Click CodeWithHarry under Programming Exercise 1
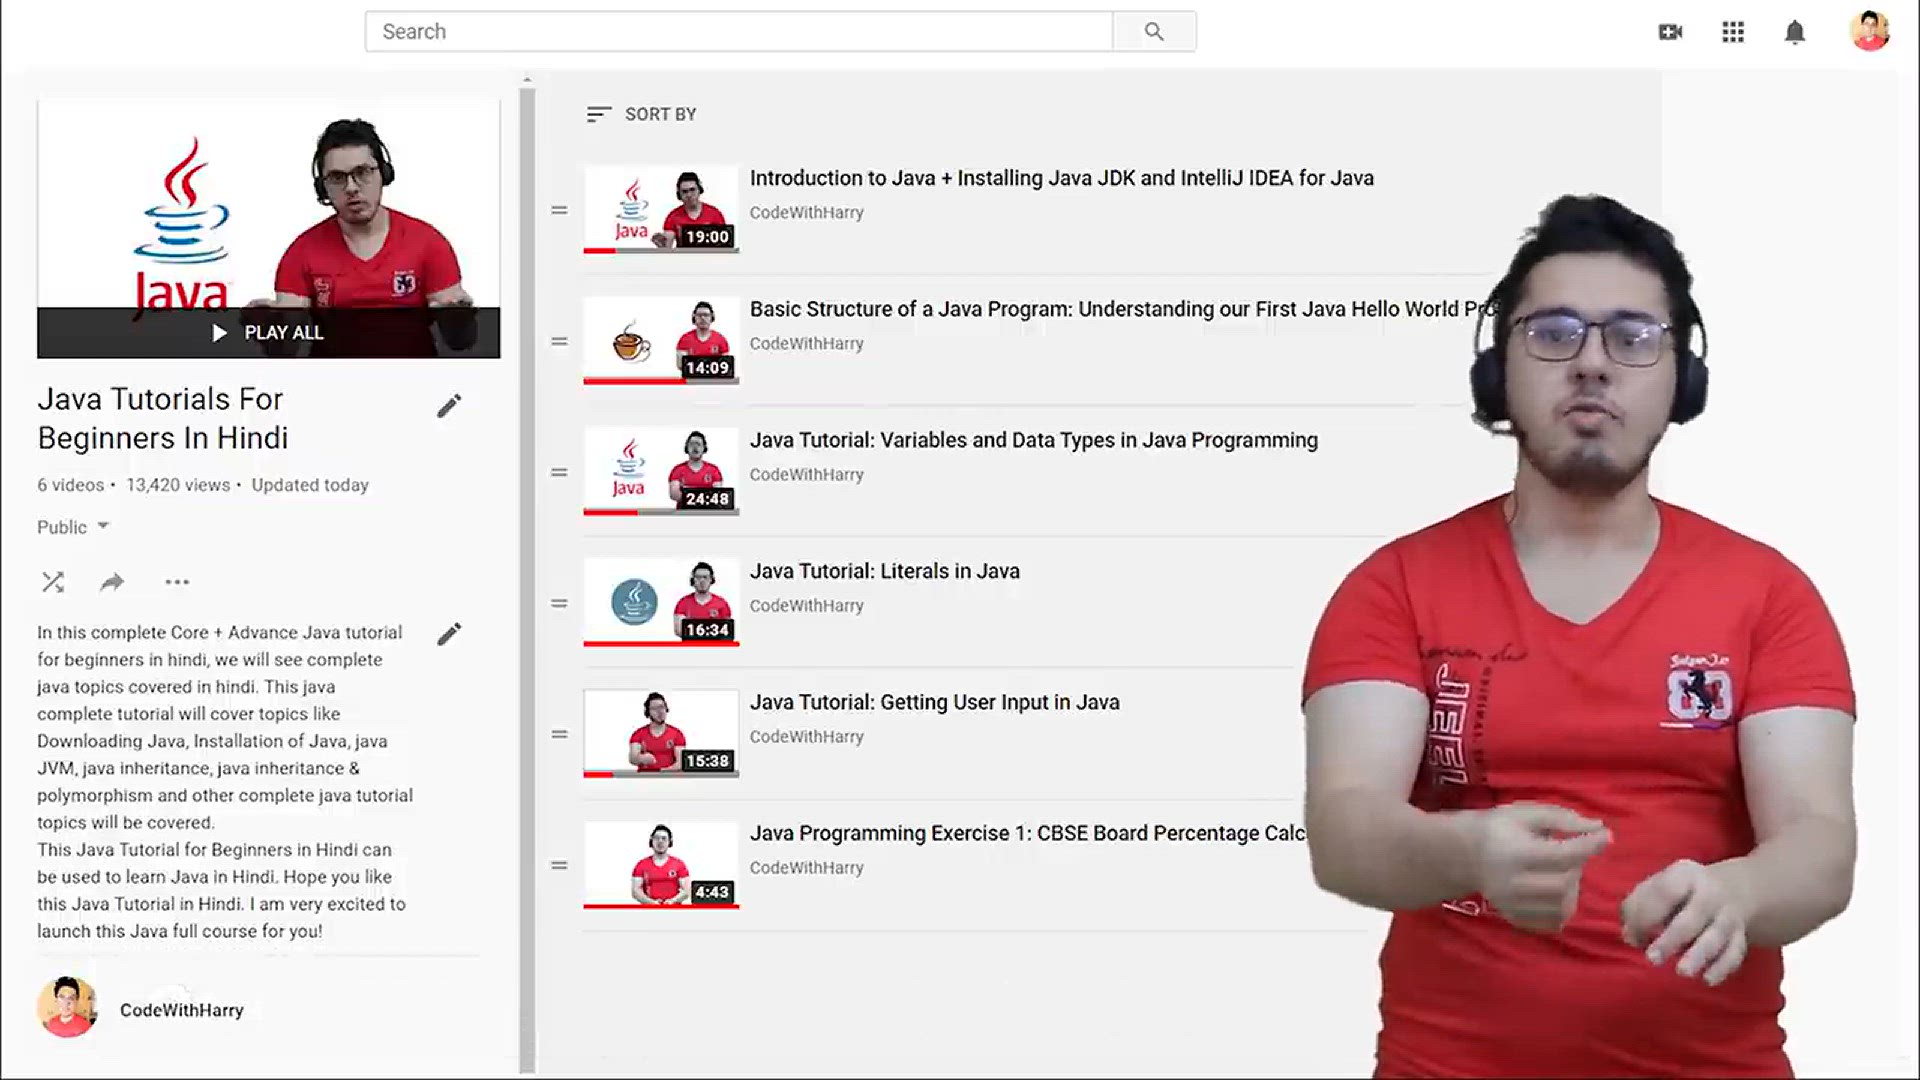Viewport: 1920px width, 1080px height. point(807,867)
